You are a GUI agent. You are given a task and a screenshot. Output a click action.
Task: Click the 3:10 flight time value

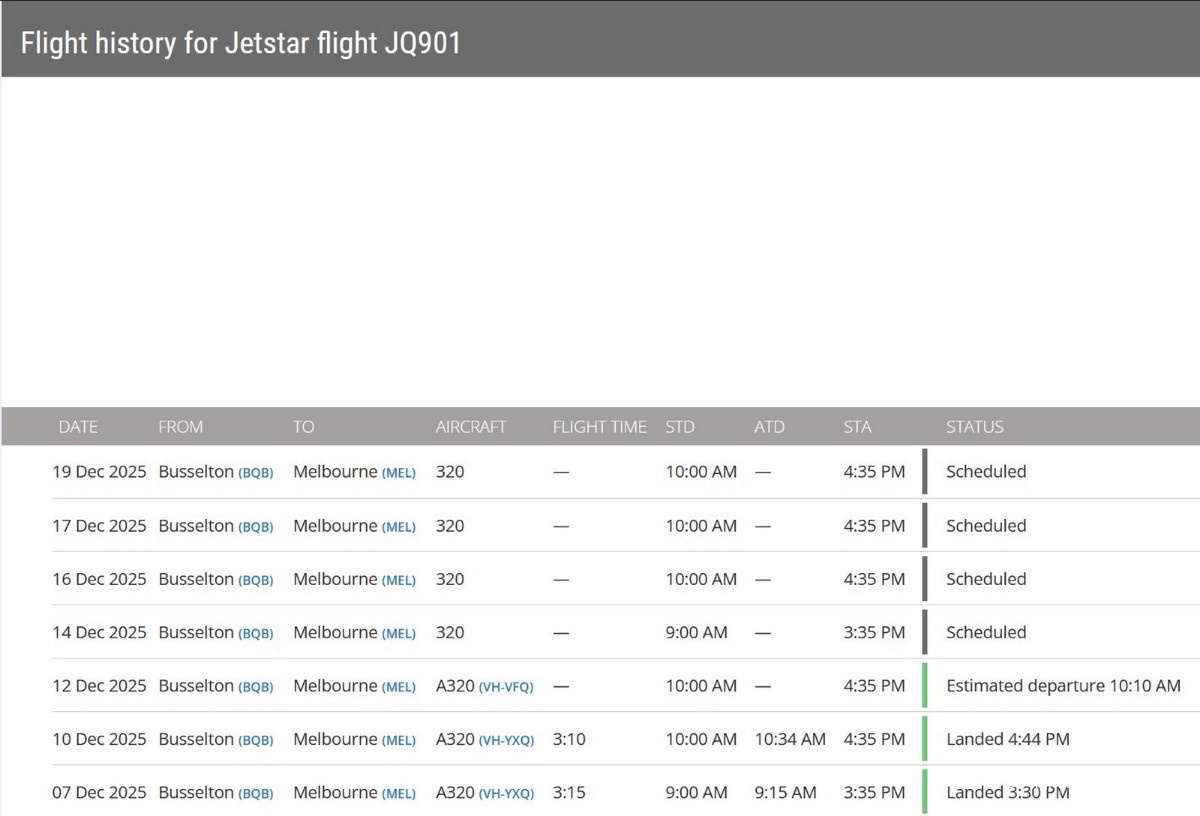pyautogui.click(x=569, y=739)
